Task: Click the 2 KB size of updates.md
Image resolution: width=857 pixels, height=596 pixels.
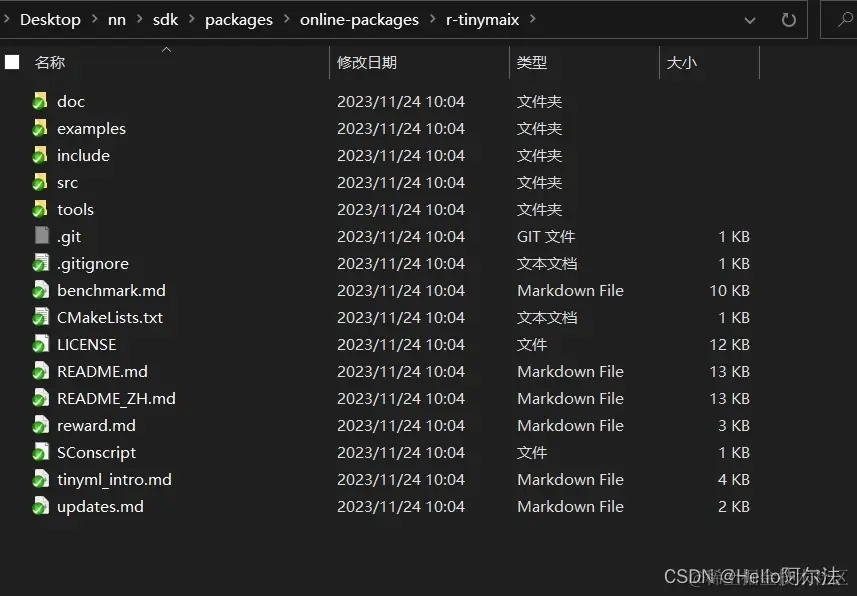Action: pos(734,507)
